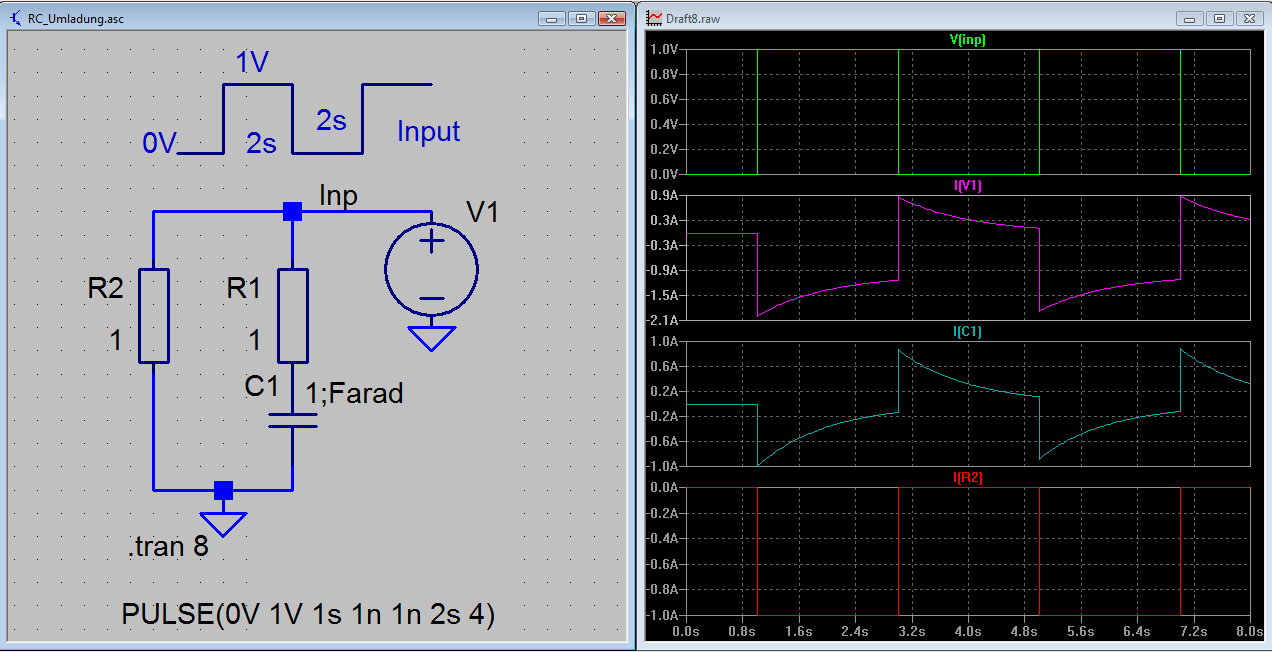Image resolution: width=1272 pixels, height=652 pixels.
Task: Click the 1;Farad capacitor value
Action: click(354, 393)
